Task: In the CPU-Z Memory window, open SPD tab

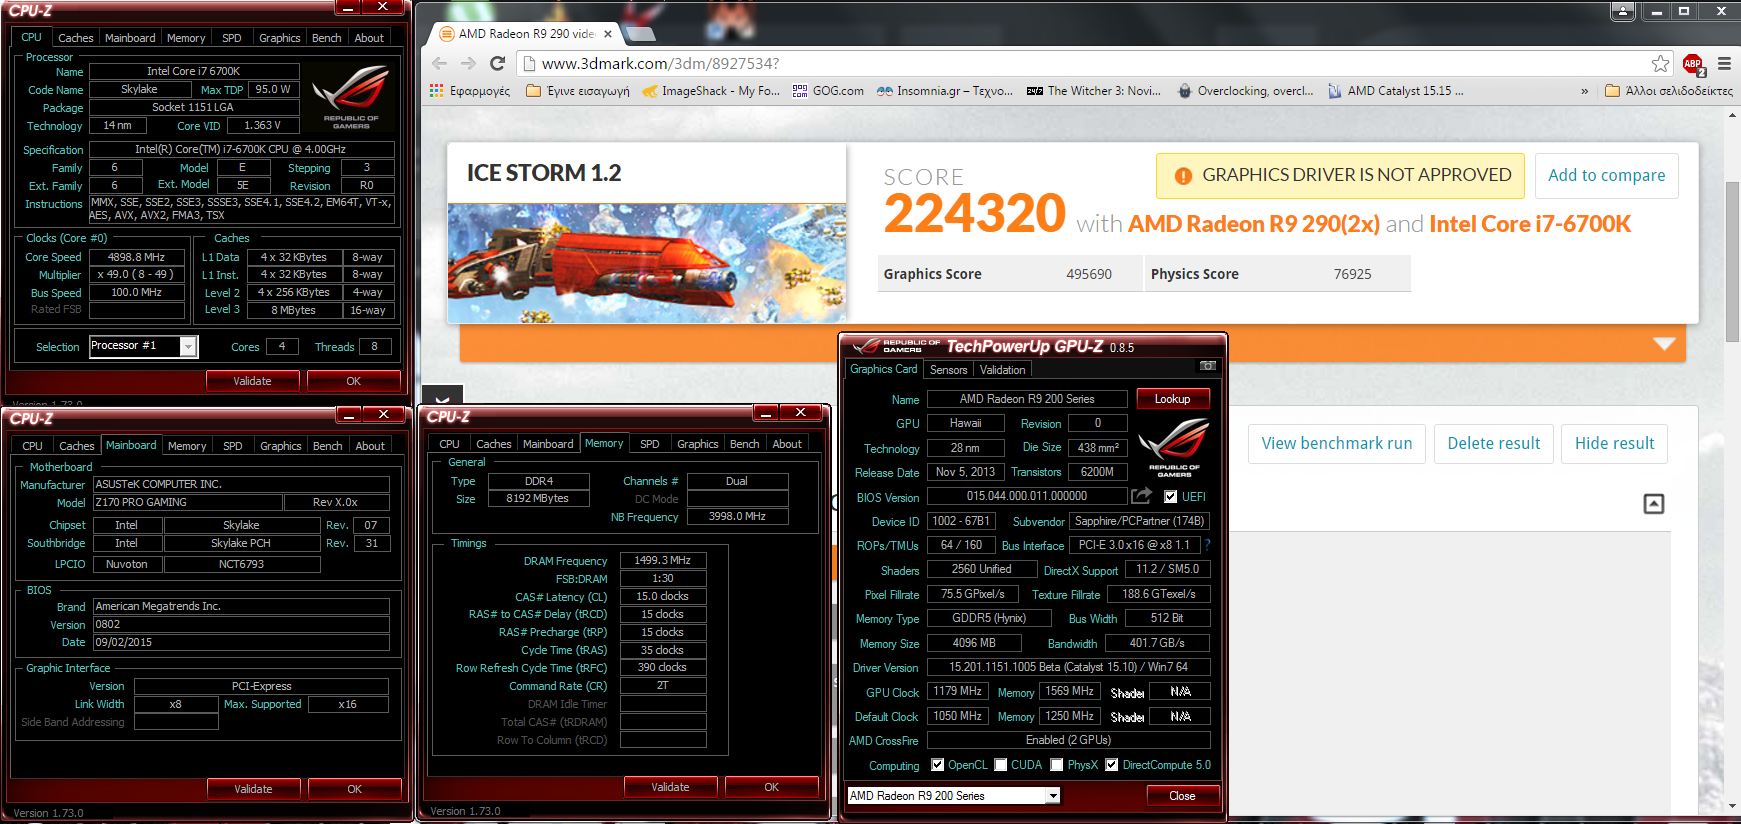Action: click(649, 444)
